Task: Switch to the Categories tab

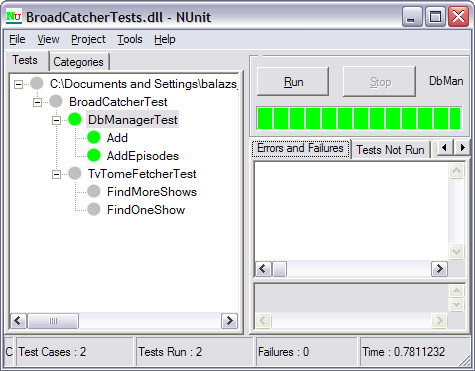Action: pos(78,62)
